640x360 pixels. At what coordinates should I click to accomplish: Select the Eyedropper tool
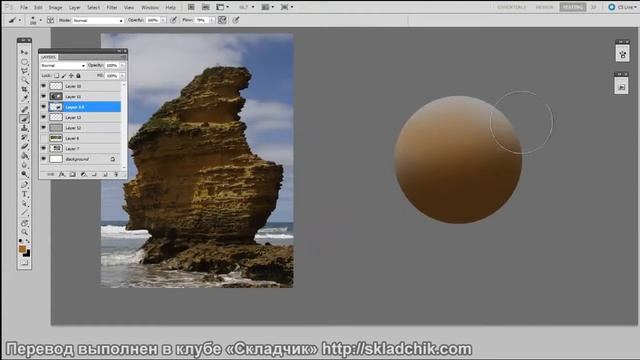(x=24, y=98)
